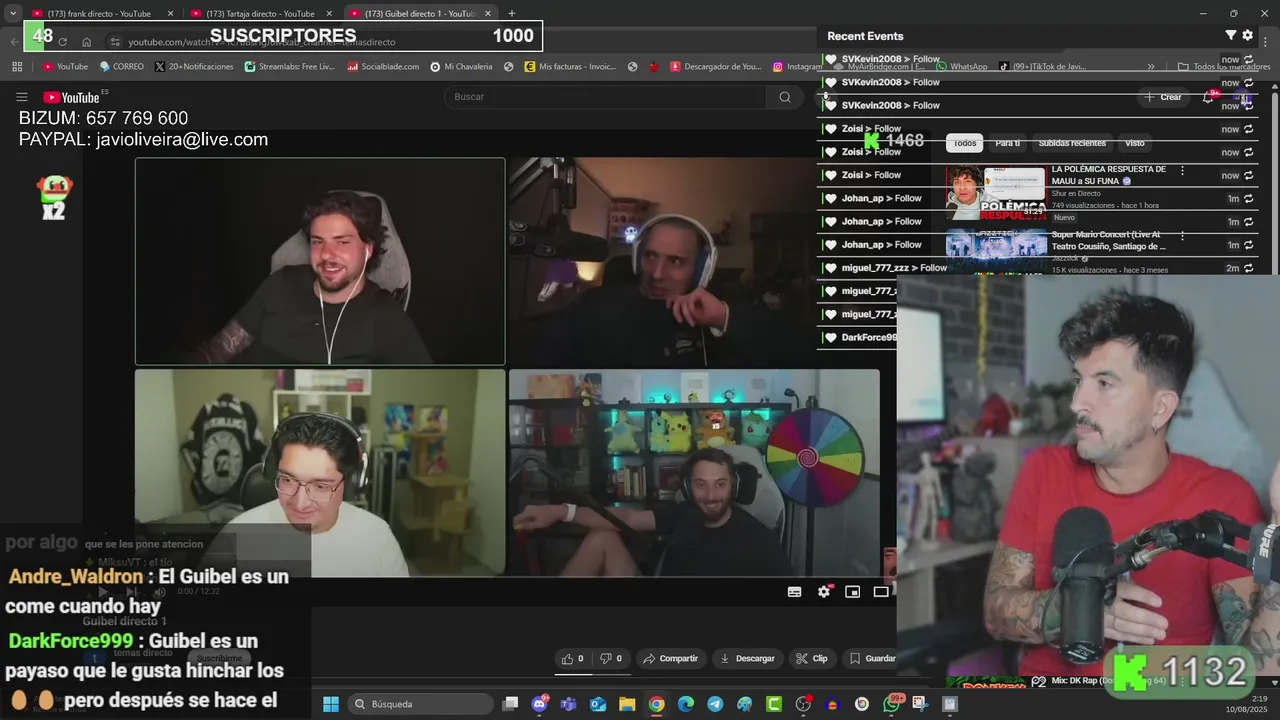
Task: Select the Guibel directo 1 tab
Action: (x=420, y=14)
